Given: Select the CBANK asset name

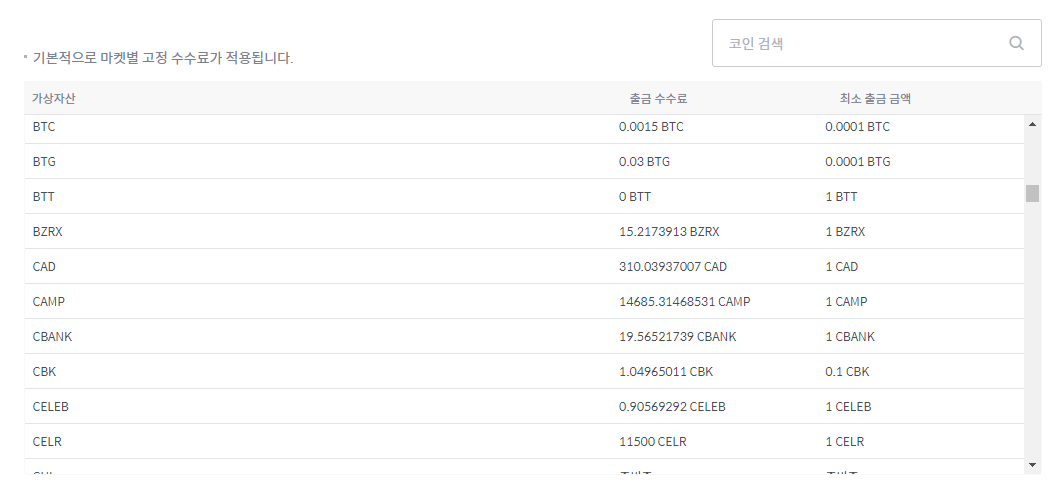Looking at the screenshot, I should coord(52,337).
